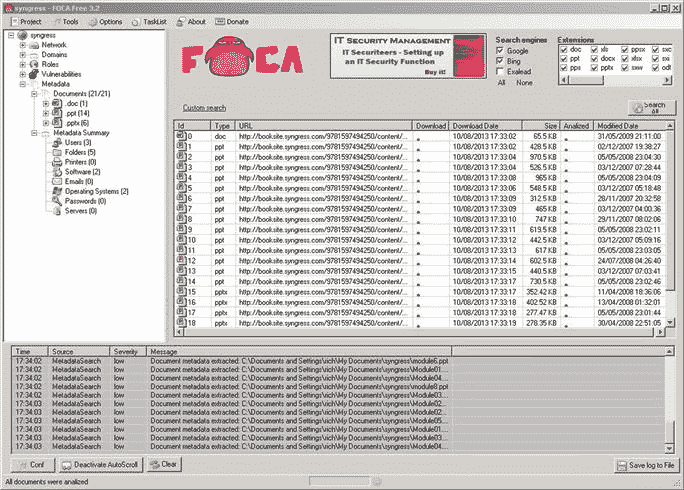Click the Operating Systems (2) icon
Screen dimensions: 684x490
(x=57, y=191)
